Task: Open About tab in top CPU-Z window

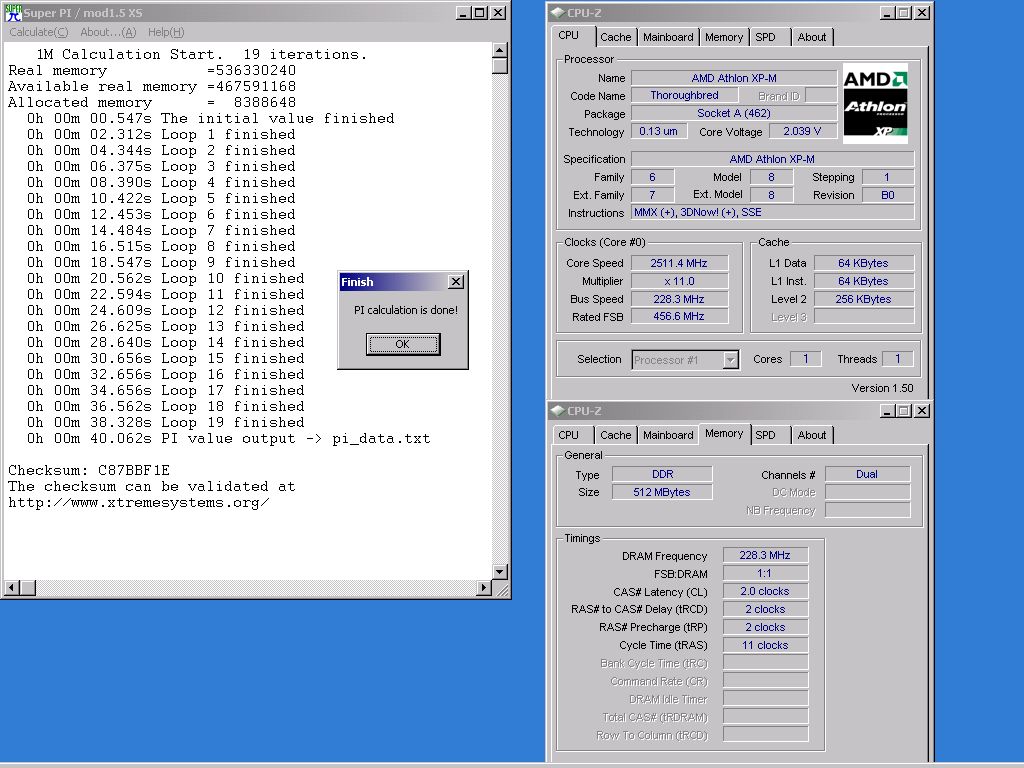Action: click(x=812, y=37)
